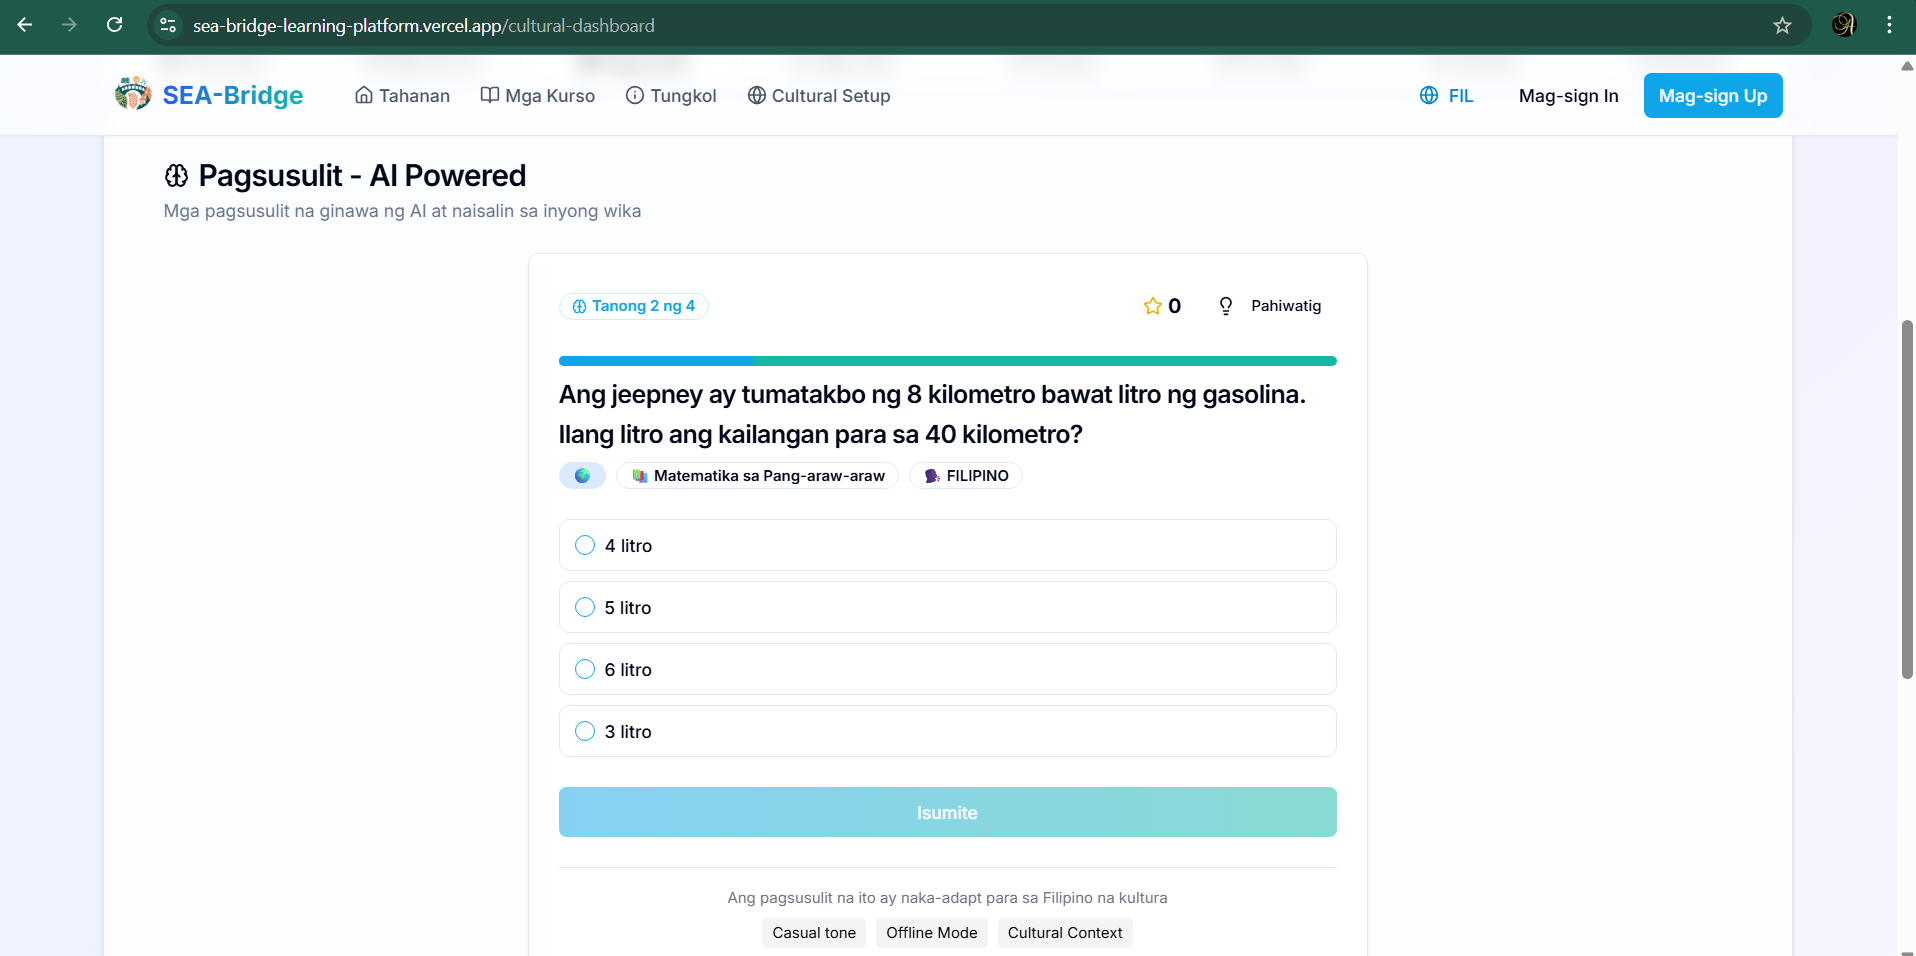This screenshot has width=1916, height=956.
Task: Open the FIL language selector
Action: click(x=1446, y=96)
